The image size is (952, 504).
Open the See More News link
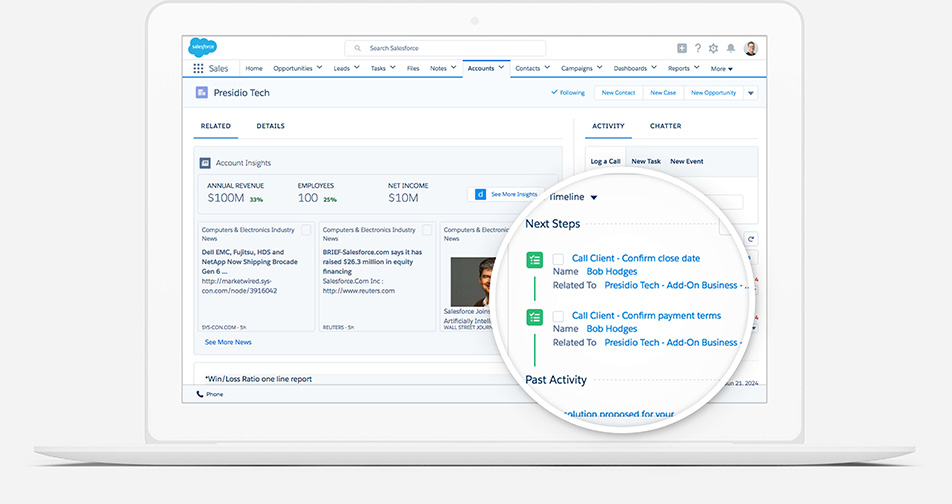pos(228,342)
